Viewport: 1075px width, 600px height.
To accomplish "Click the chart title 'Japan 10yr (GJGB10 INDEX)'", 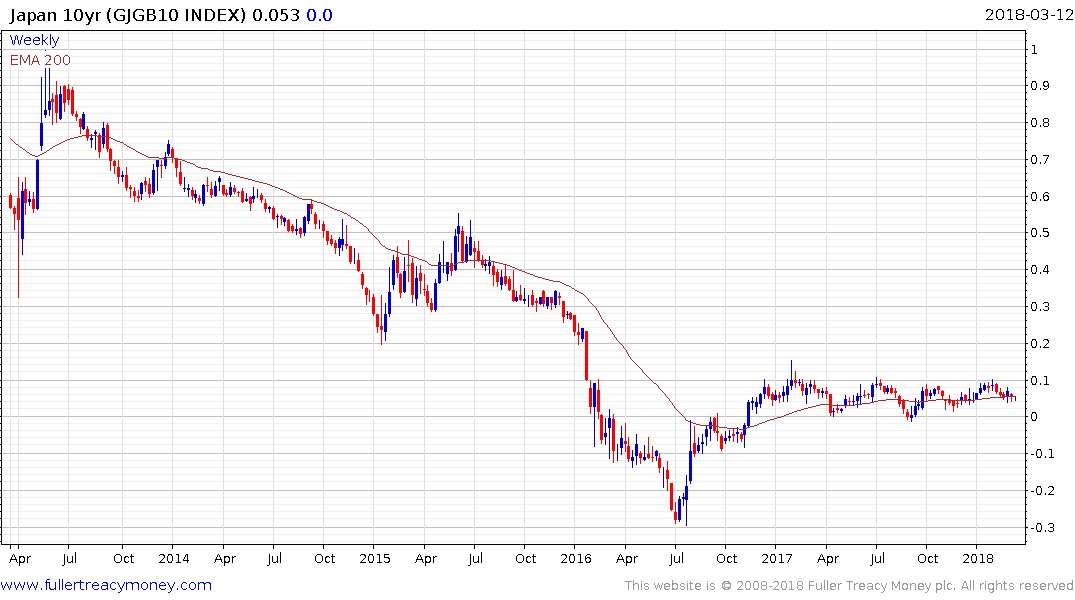I will [x=128, y=15].
